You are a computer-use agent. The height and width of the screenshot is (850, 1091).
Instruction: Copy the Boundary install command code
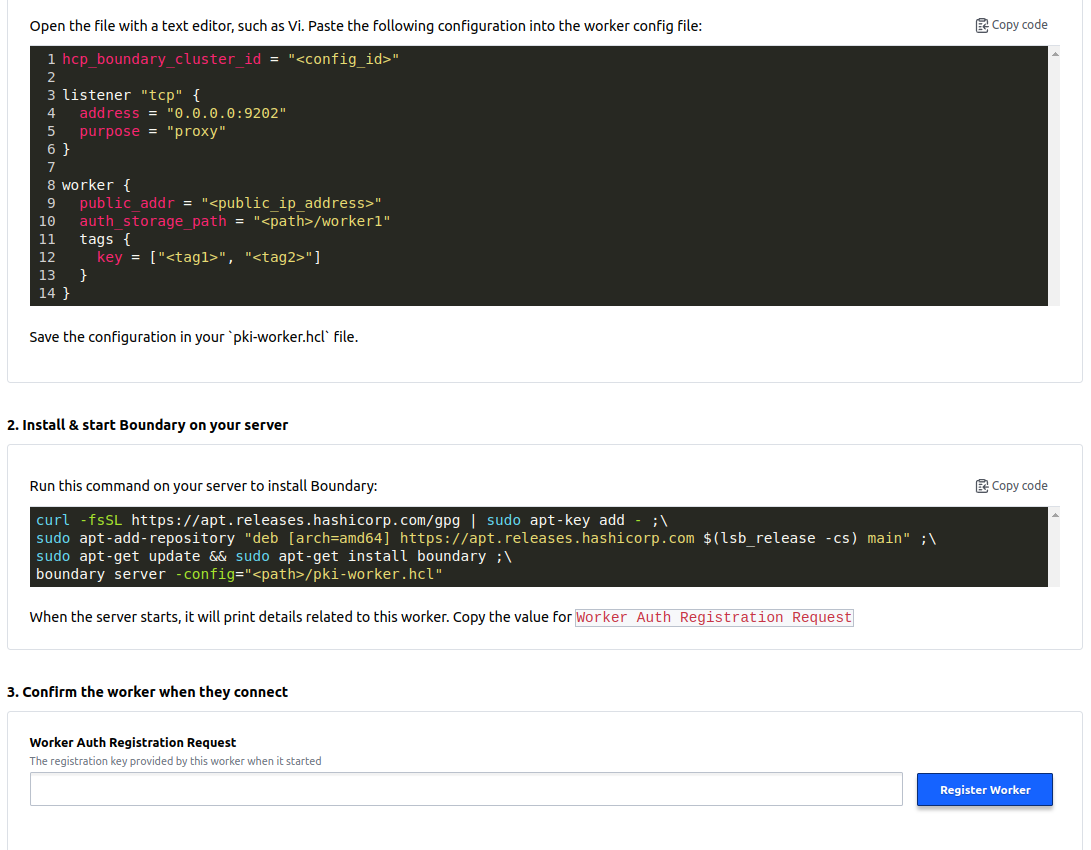1011,486
